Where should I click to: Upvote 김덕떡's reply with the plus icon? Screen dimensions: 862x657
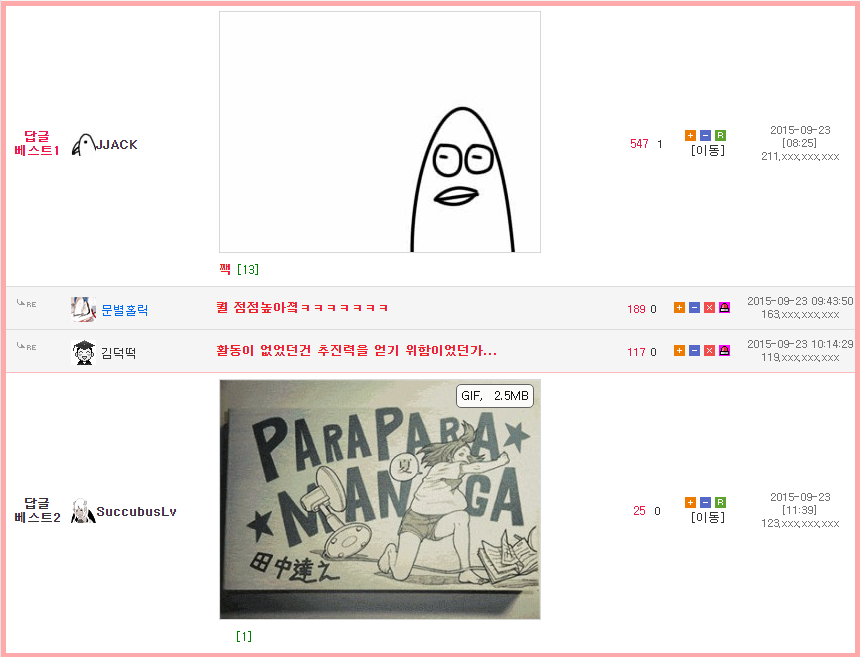[x=679, y=351]
